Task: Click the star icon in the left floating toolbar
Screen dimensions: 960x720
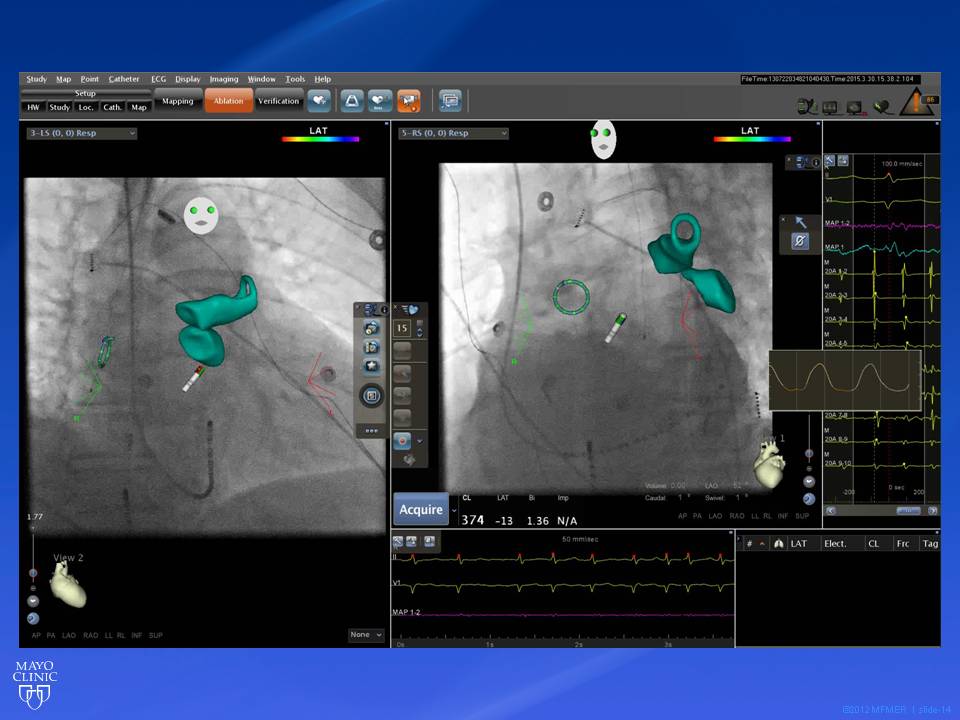Action: [x=371, y=365]
